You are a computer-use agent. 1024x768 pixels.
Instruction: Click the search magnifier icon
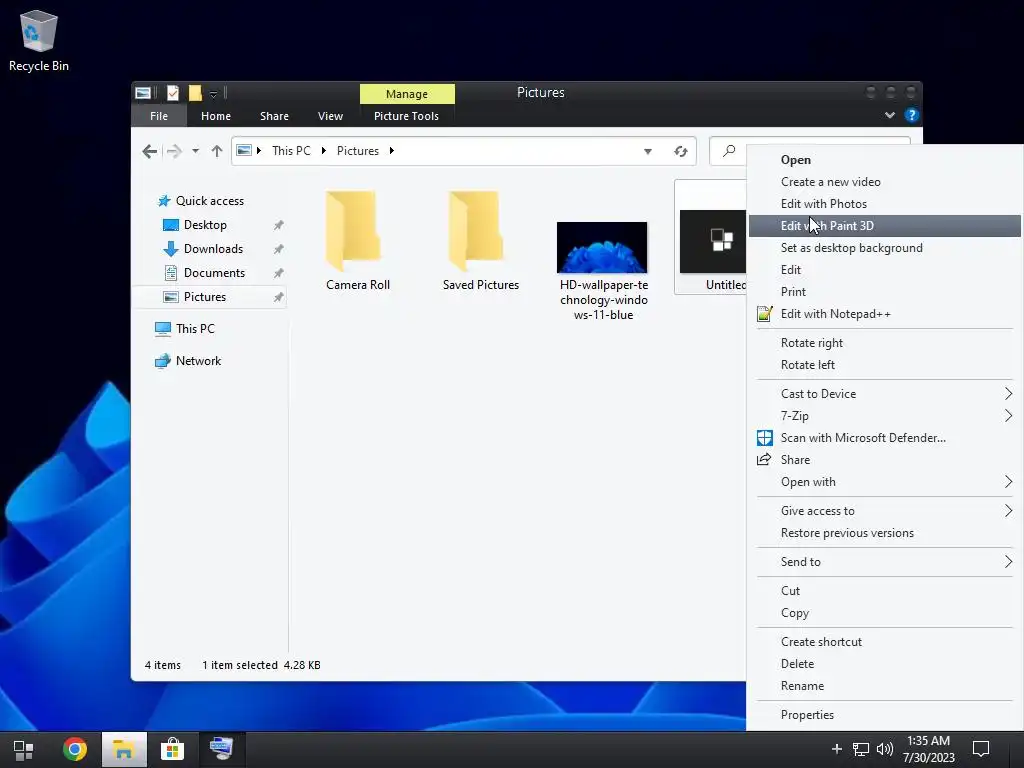(x=729, y=151)
